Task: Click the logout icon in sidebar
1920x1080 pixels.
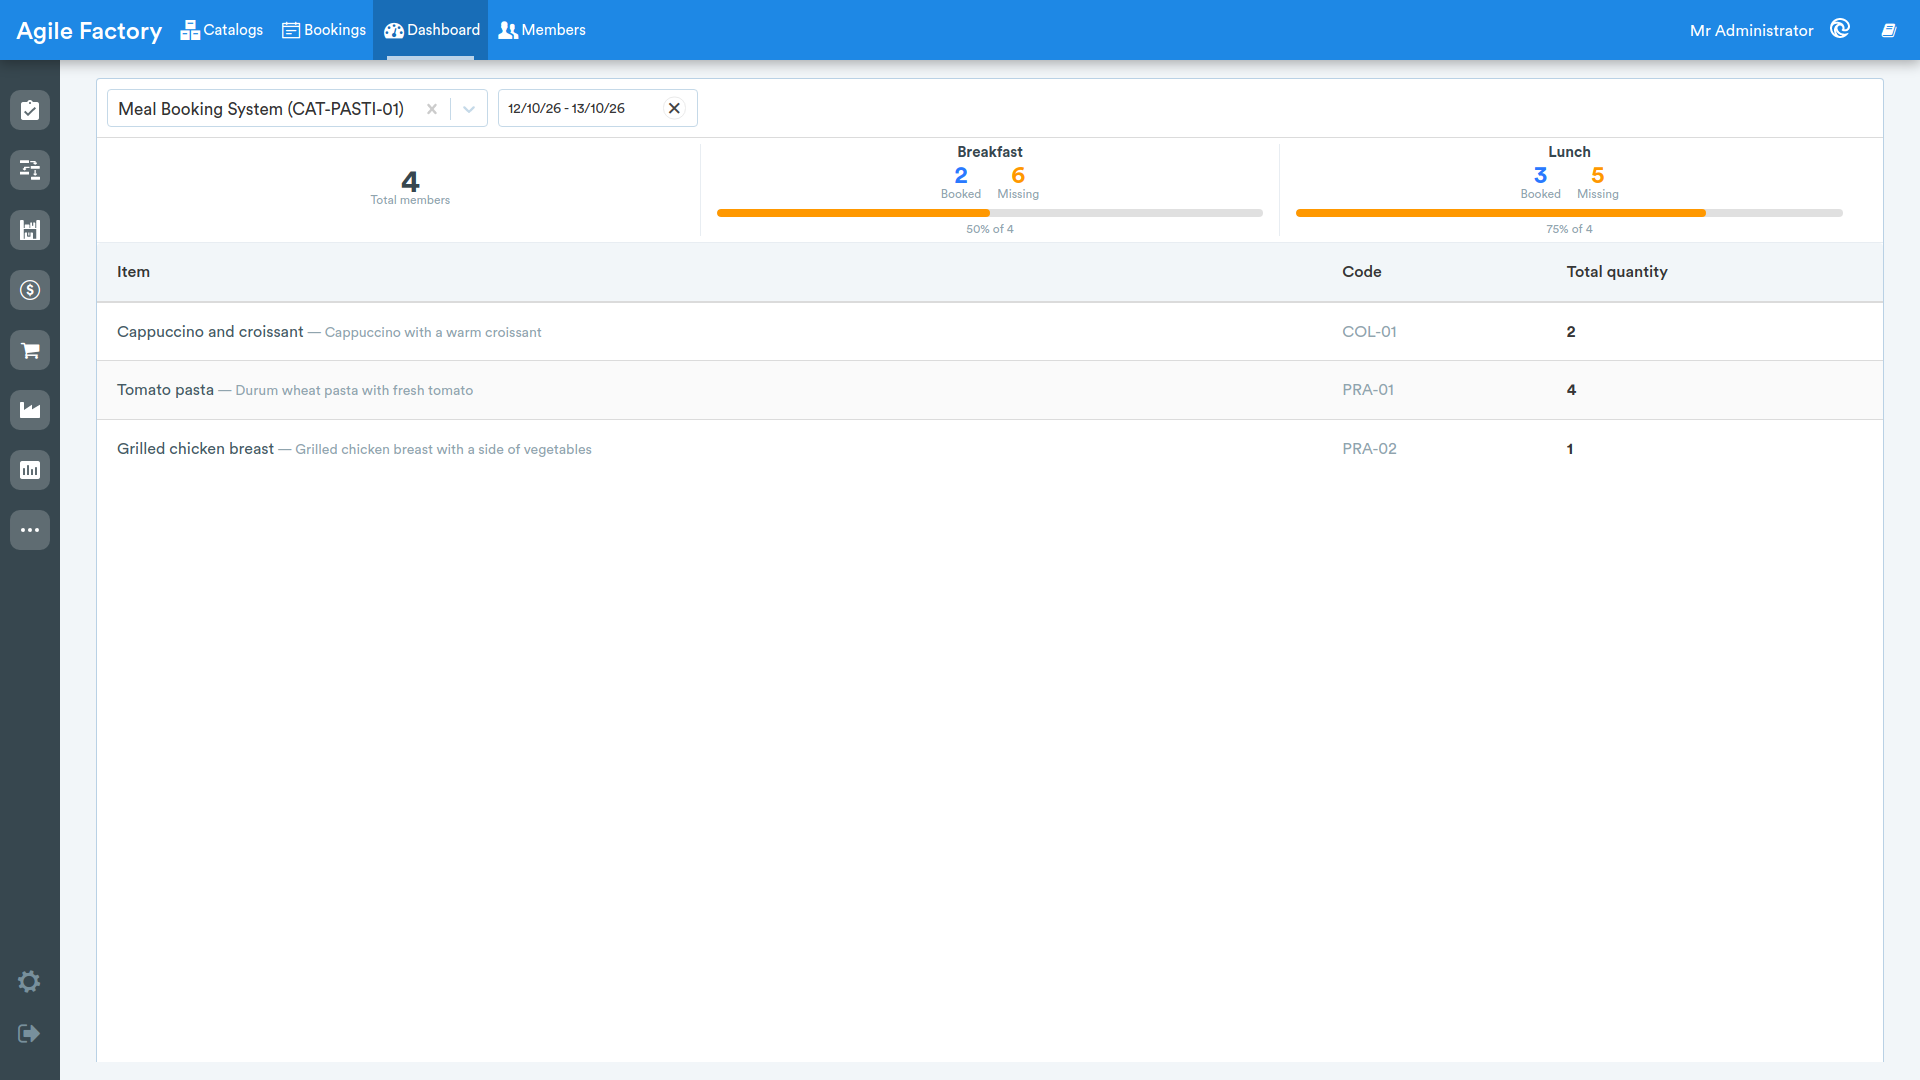Action: (x=29, y=1033)
